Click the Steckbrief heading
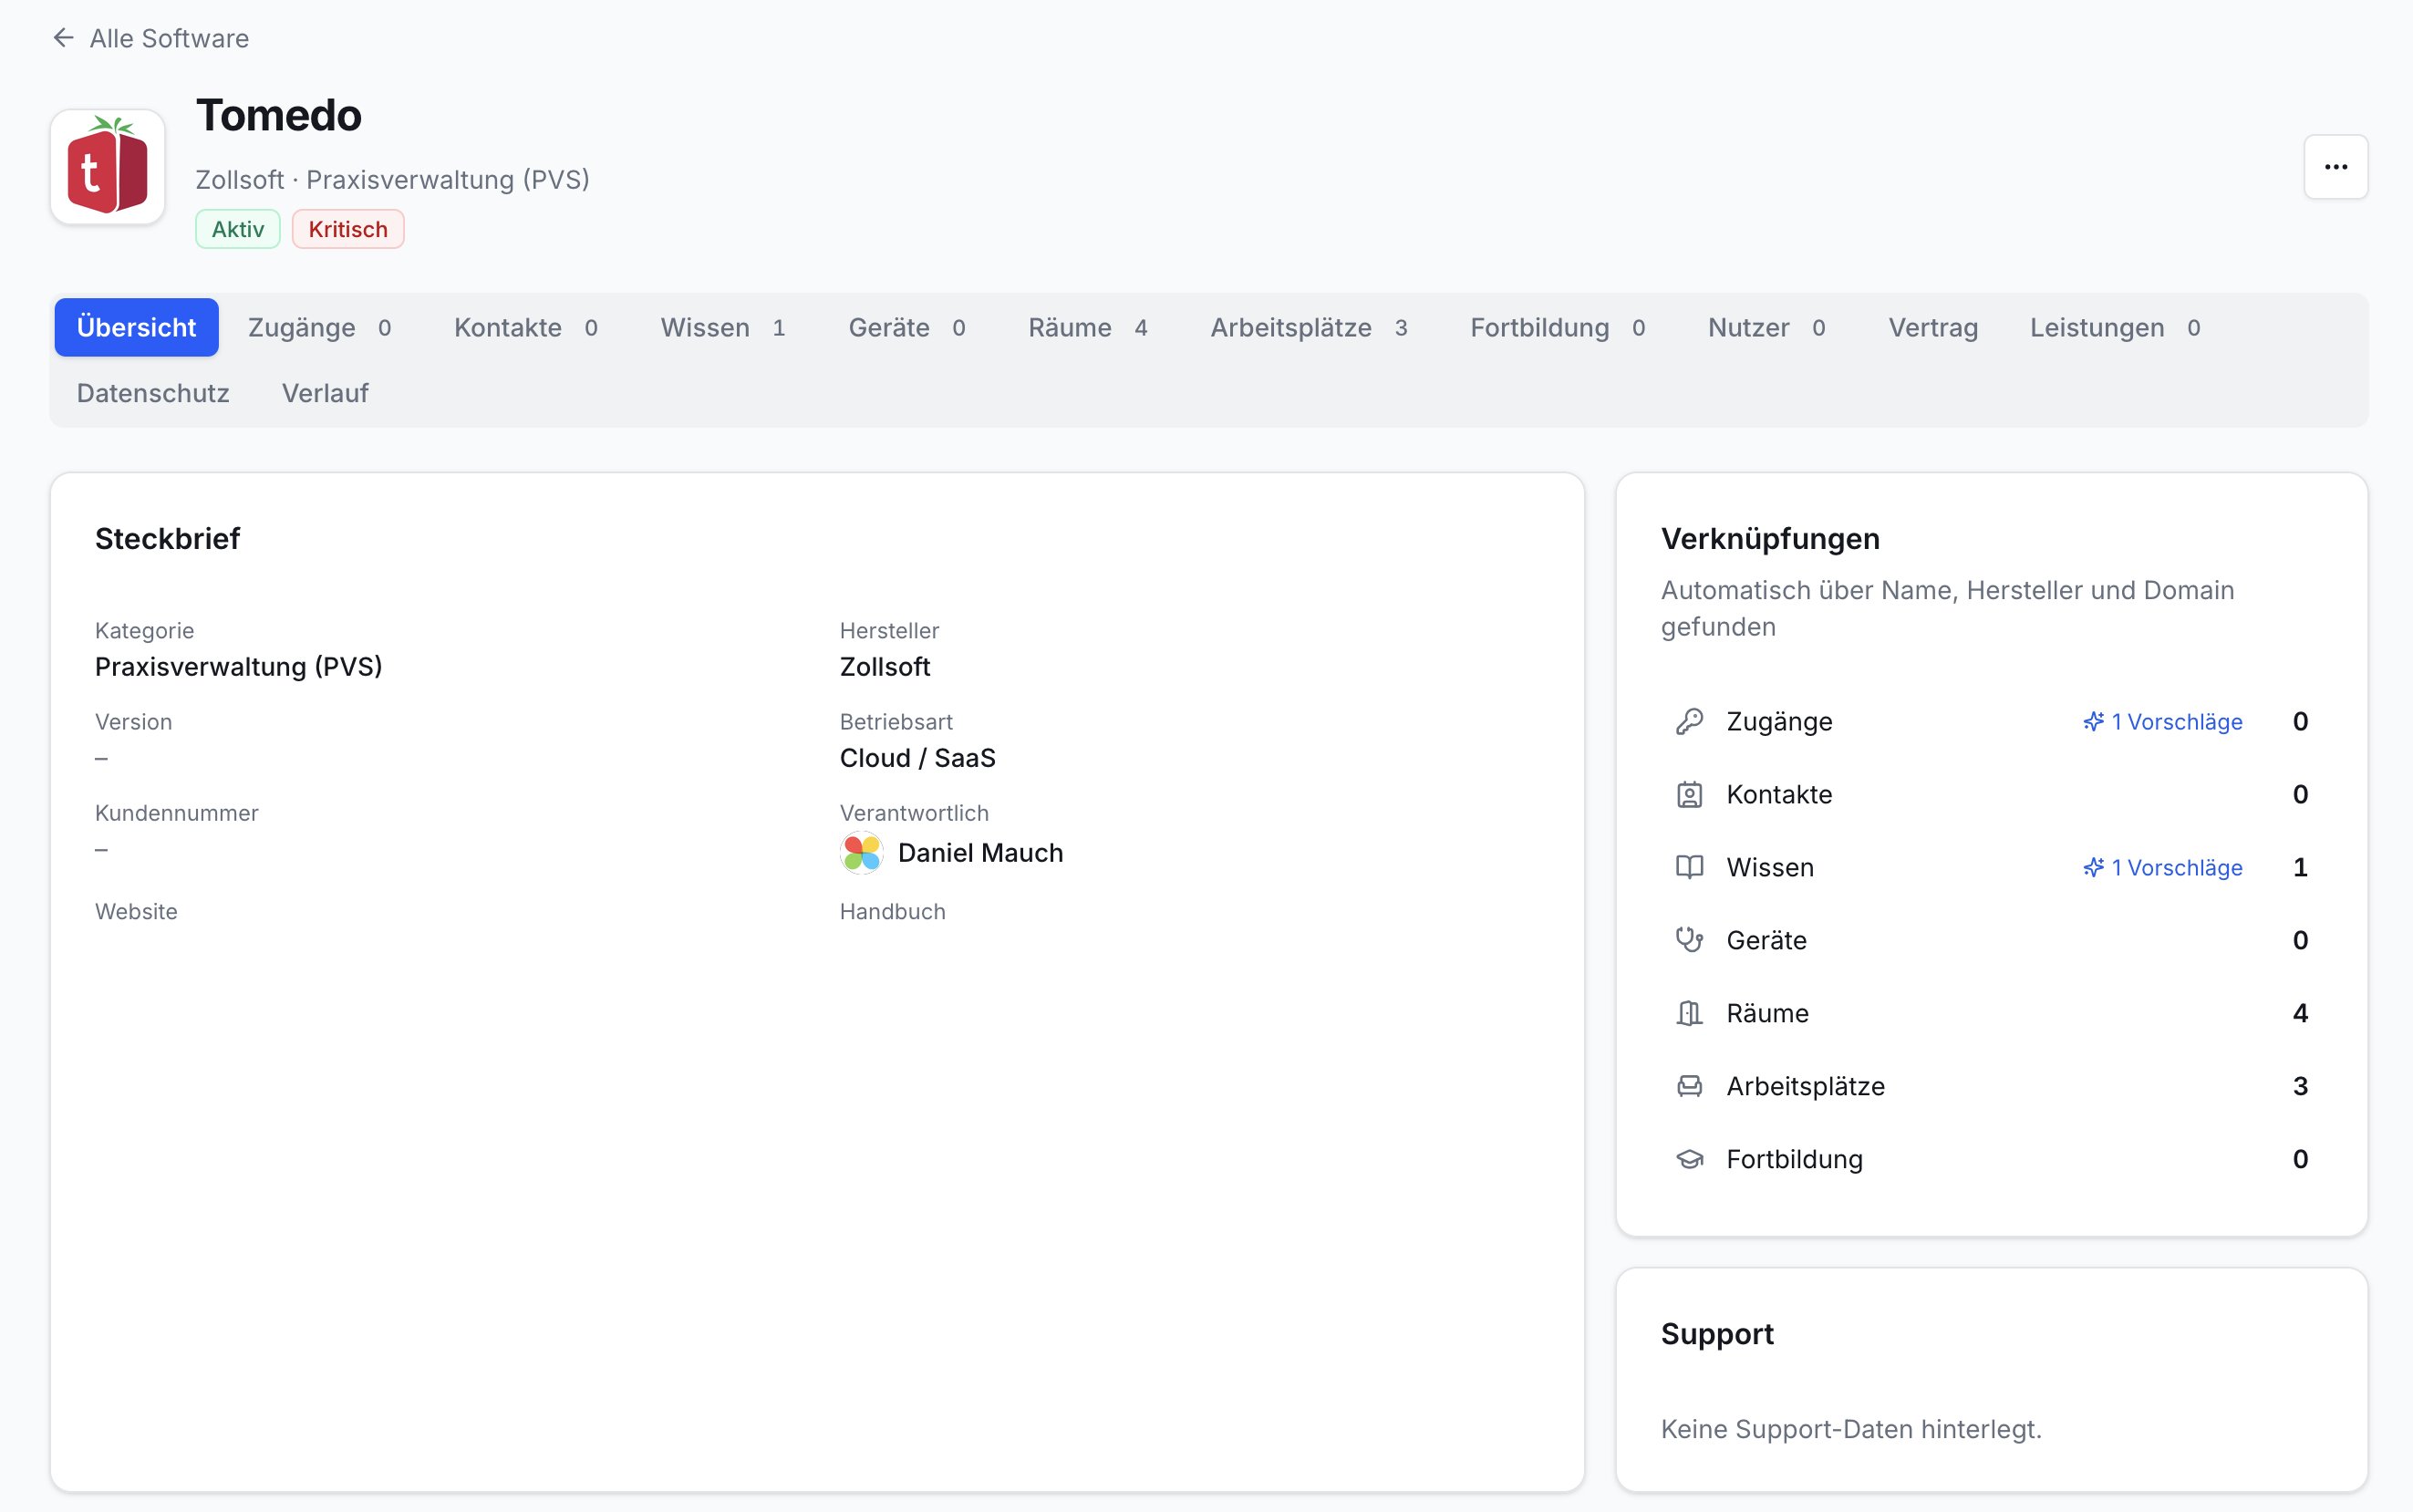 click(x=168, y=539)
